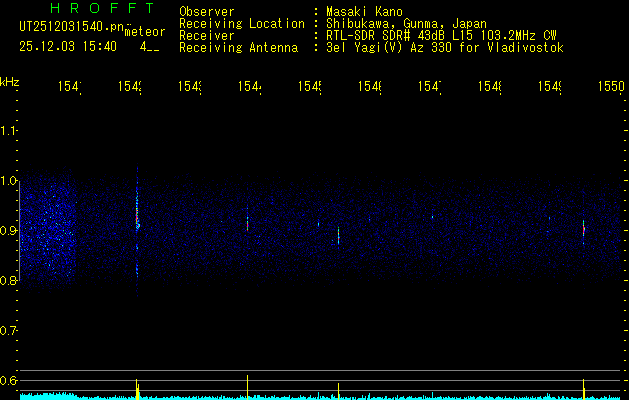The height and width of the screenshot is (400, 629).
Task: Click the brightest multicolored meteor echo streak
Action: pyautogui.click(x=137, y=222)
